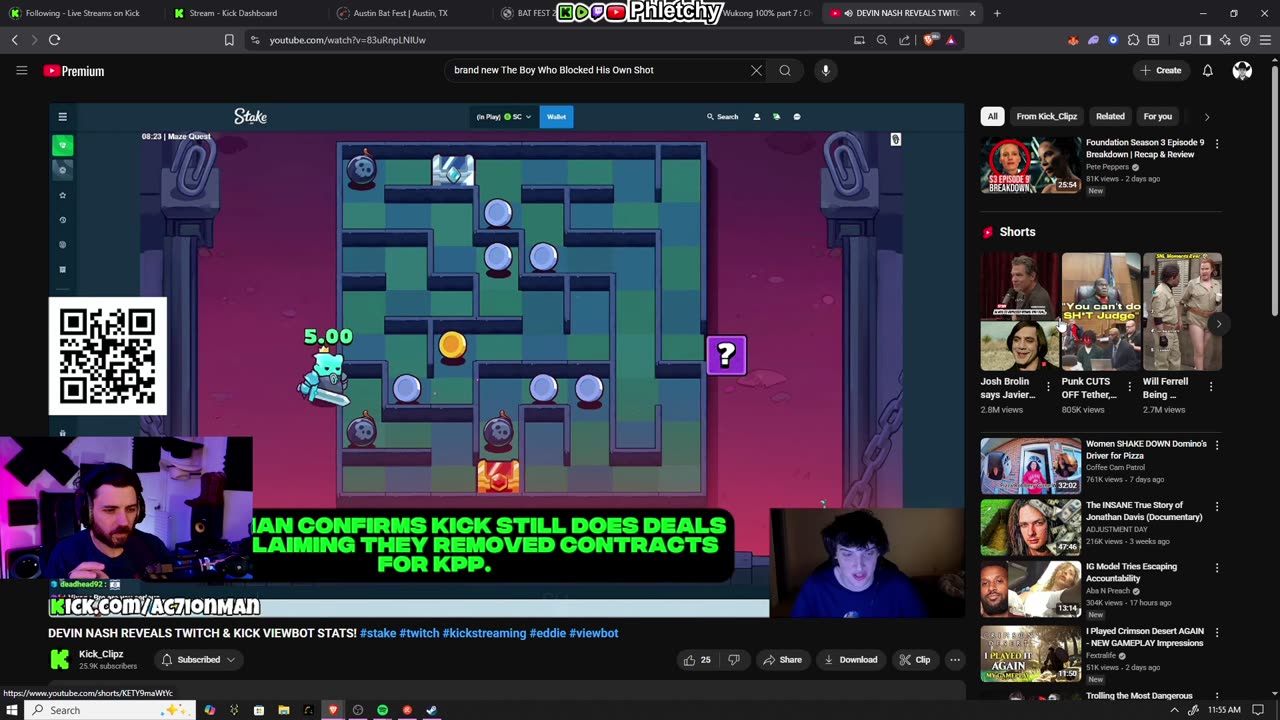Open the Brave main menu icon
Image resolution: width=1280 pixels, height=720 pixels.
click(x=1266, y=40)
